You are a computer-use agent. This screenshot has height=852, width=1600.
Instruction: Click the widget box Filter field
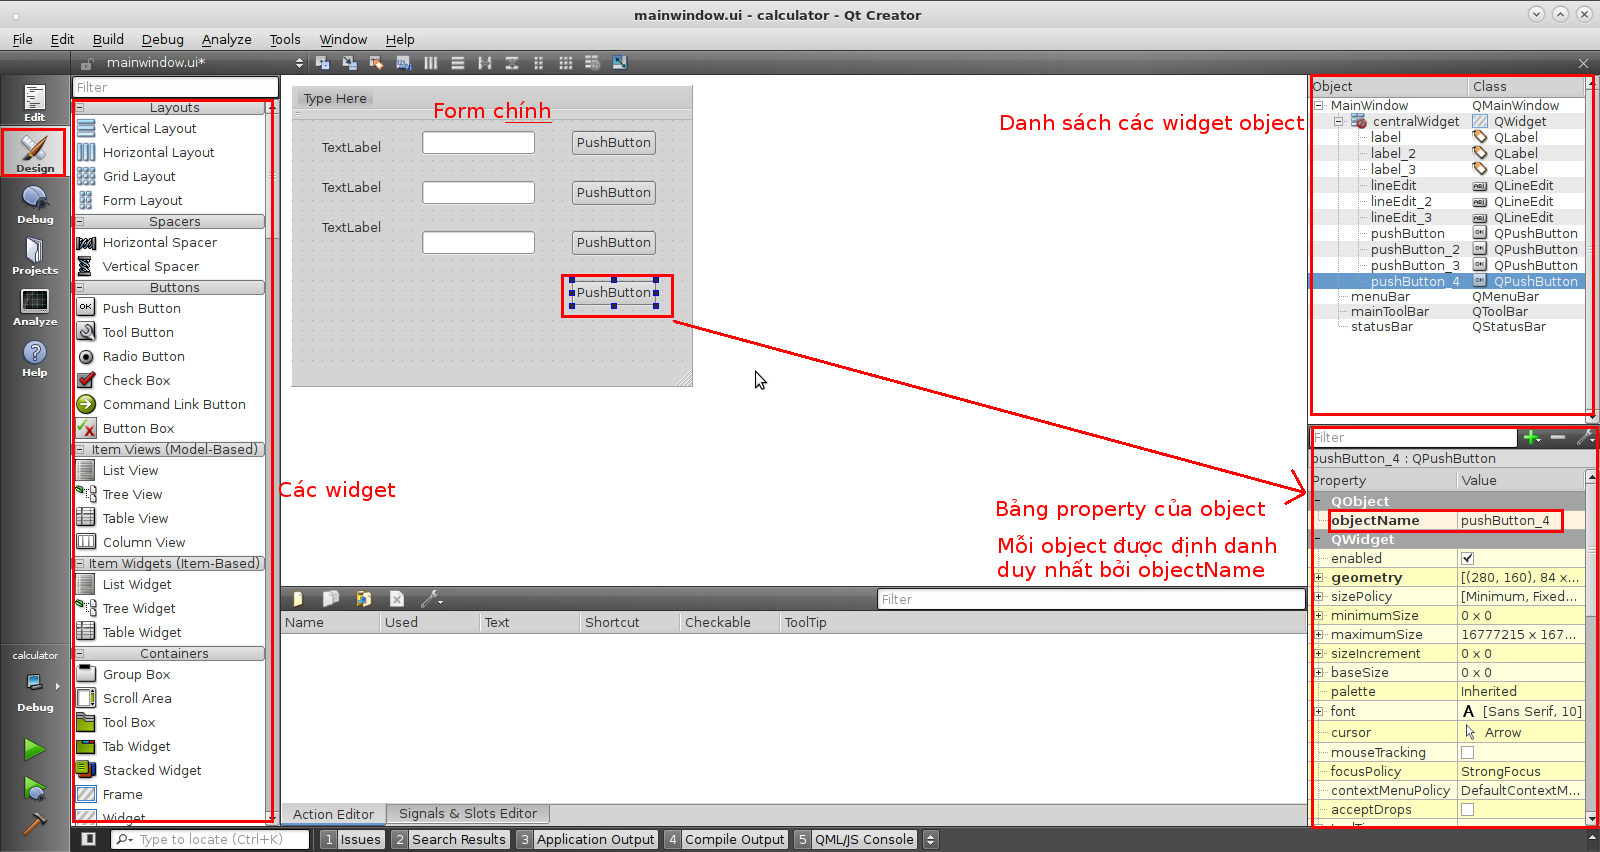[175, 88]
